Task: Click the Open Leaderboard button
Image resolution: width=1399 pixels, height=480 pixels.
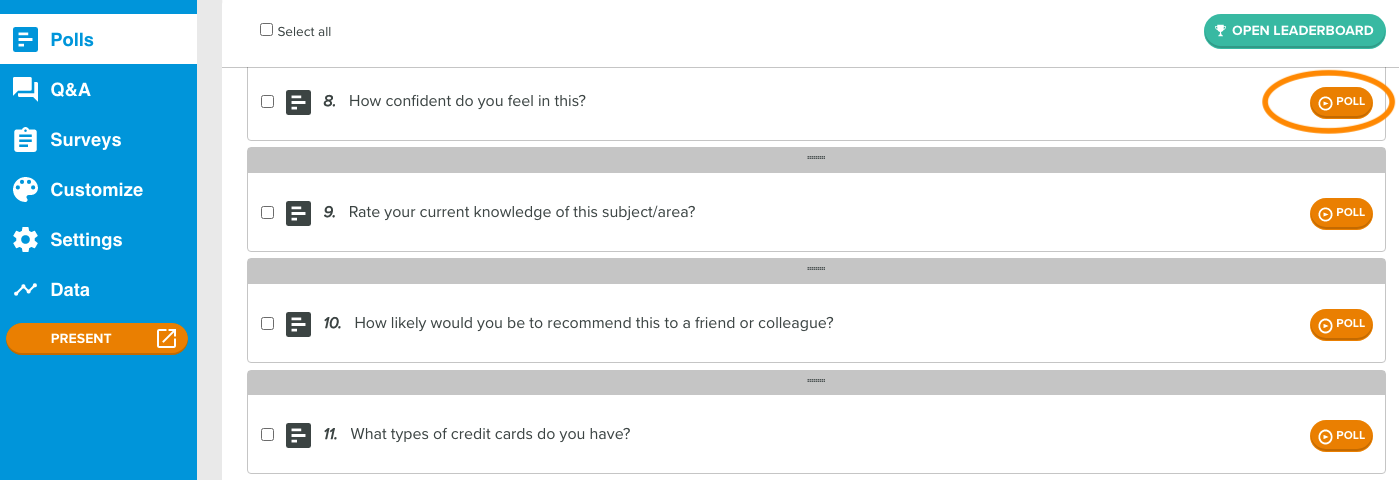Action: pos(1295,31)
